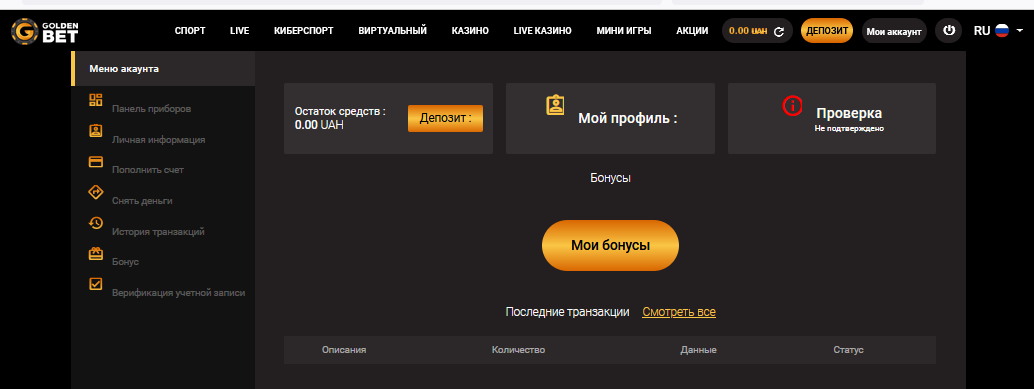The image size is (1034, 389).
Task: Select Снять деньги in sidebar
Action: coord(142,201)
